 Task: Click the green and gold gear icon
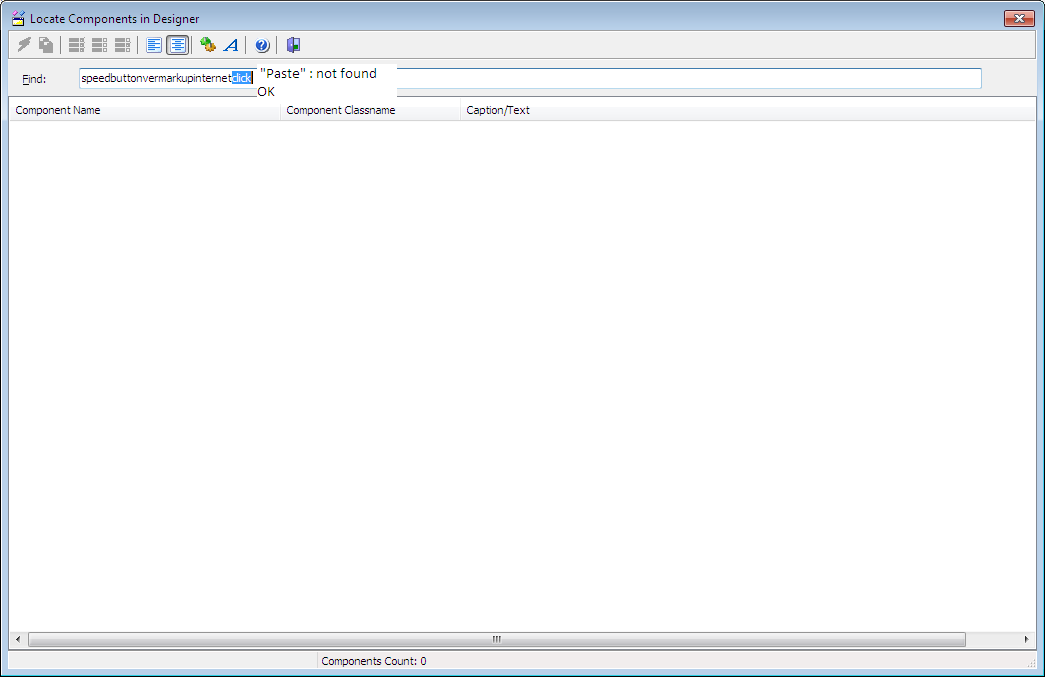pyautogui.click(x=208, y=45)
